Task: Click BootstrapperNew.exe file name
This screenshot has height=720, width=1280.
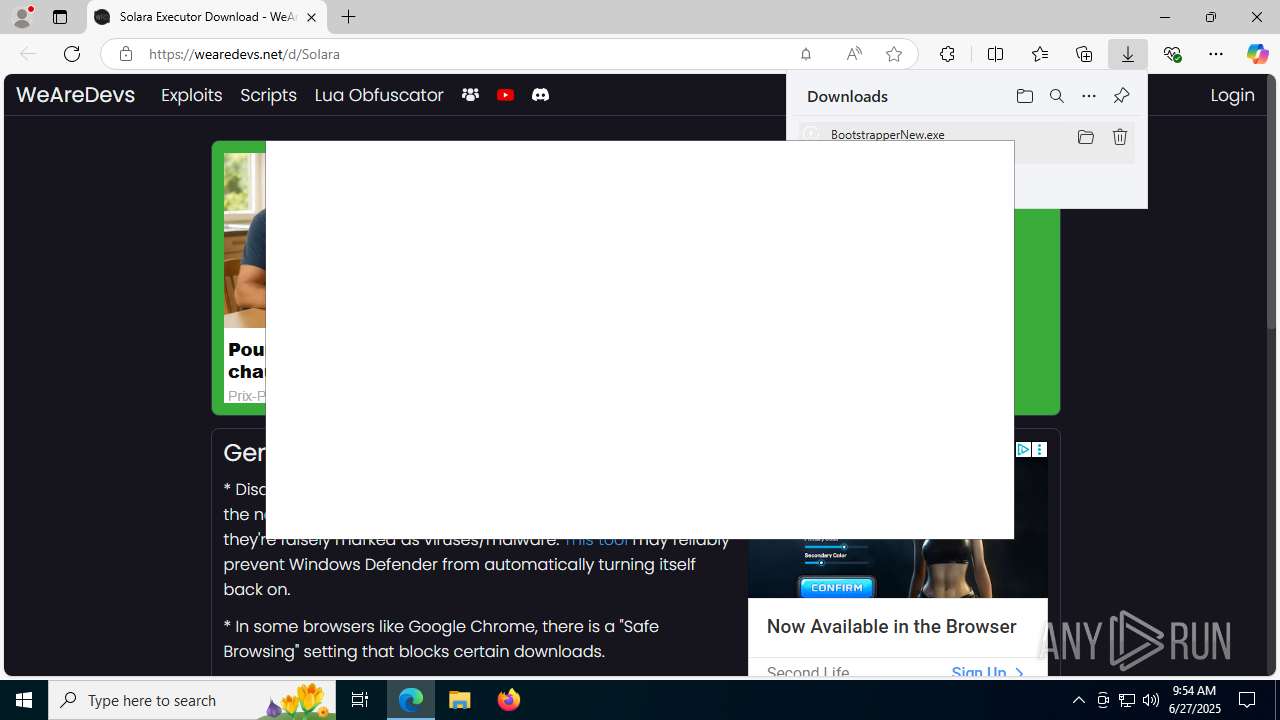Action: (x=887, y=134)
